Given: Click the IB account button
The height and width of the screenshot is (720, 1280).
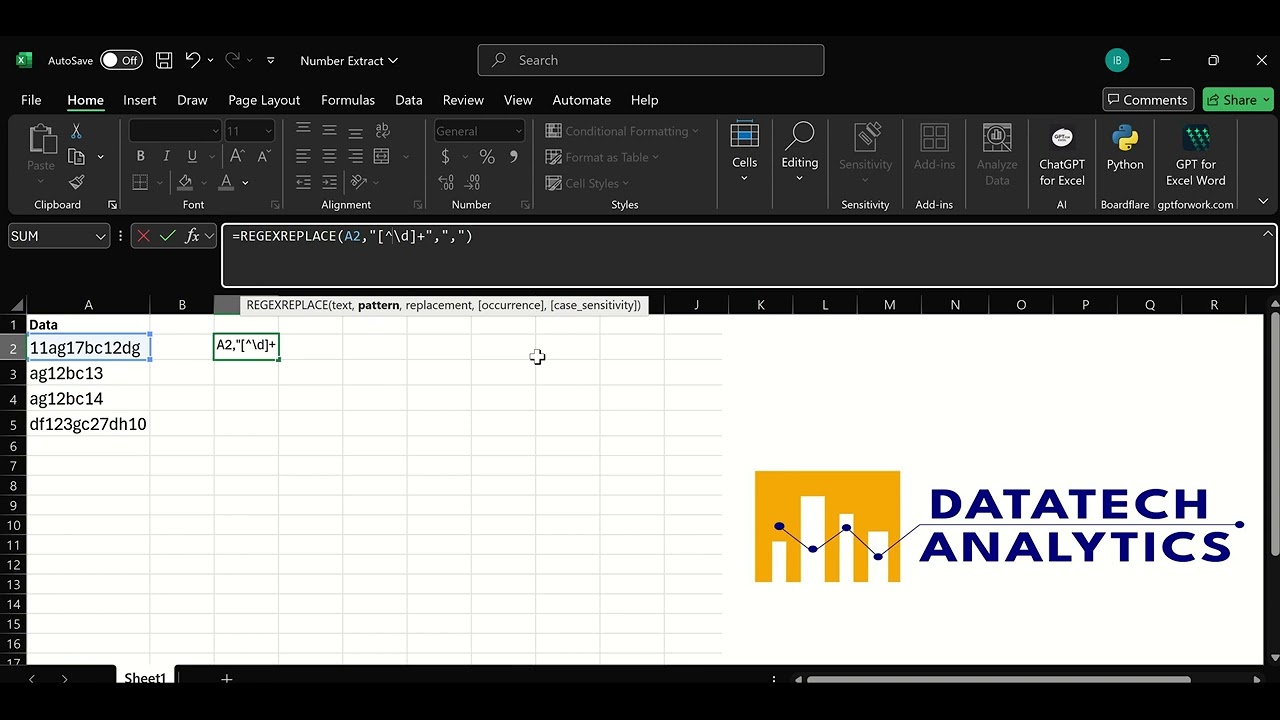Looking at the screenshot, I should coord(1117,60).
